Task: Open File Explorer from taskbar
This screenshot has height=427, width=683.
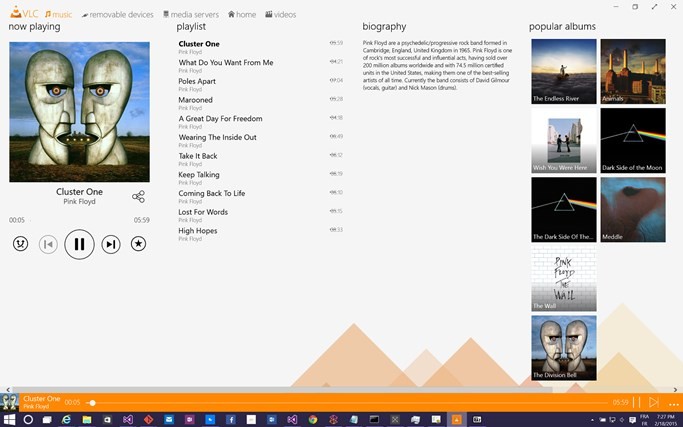Action: pos(87,420)
